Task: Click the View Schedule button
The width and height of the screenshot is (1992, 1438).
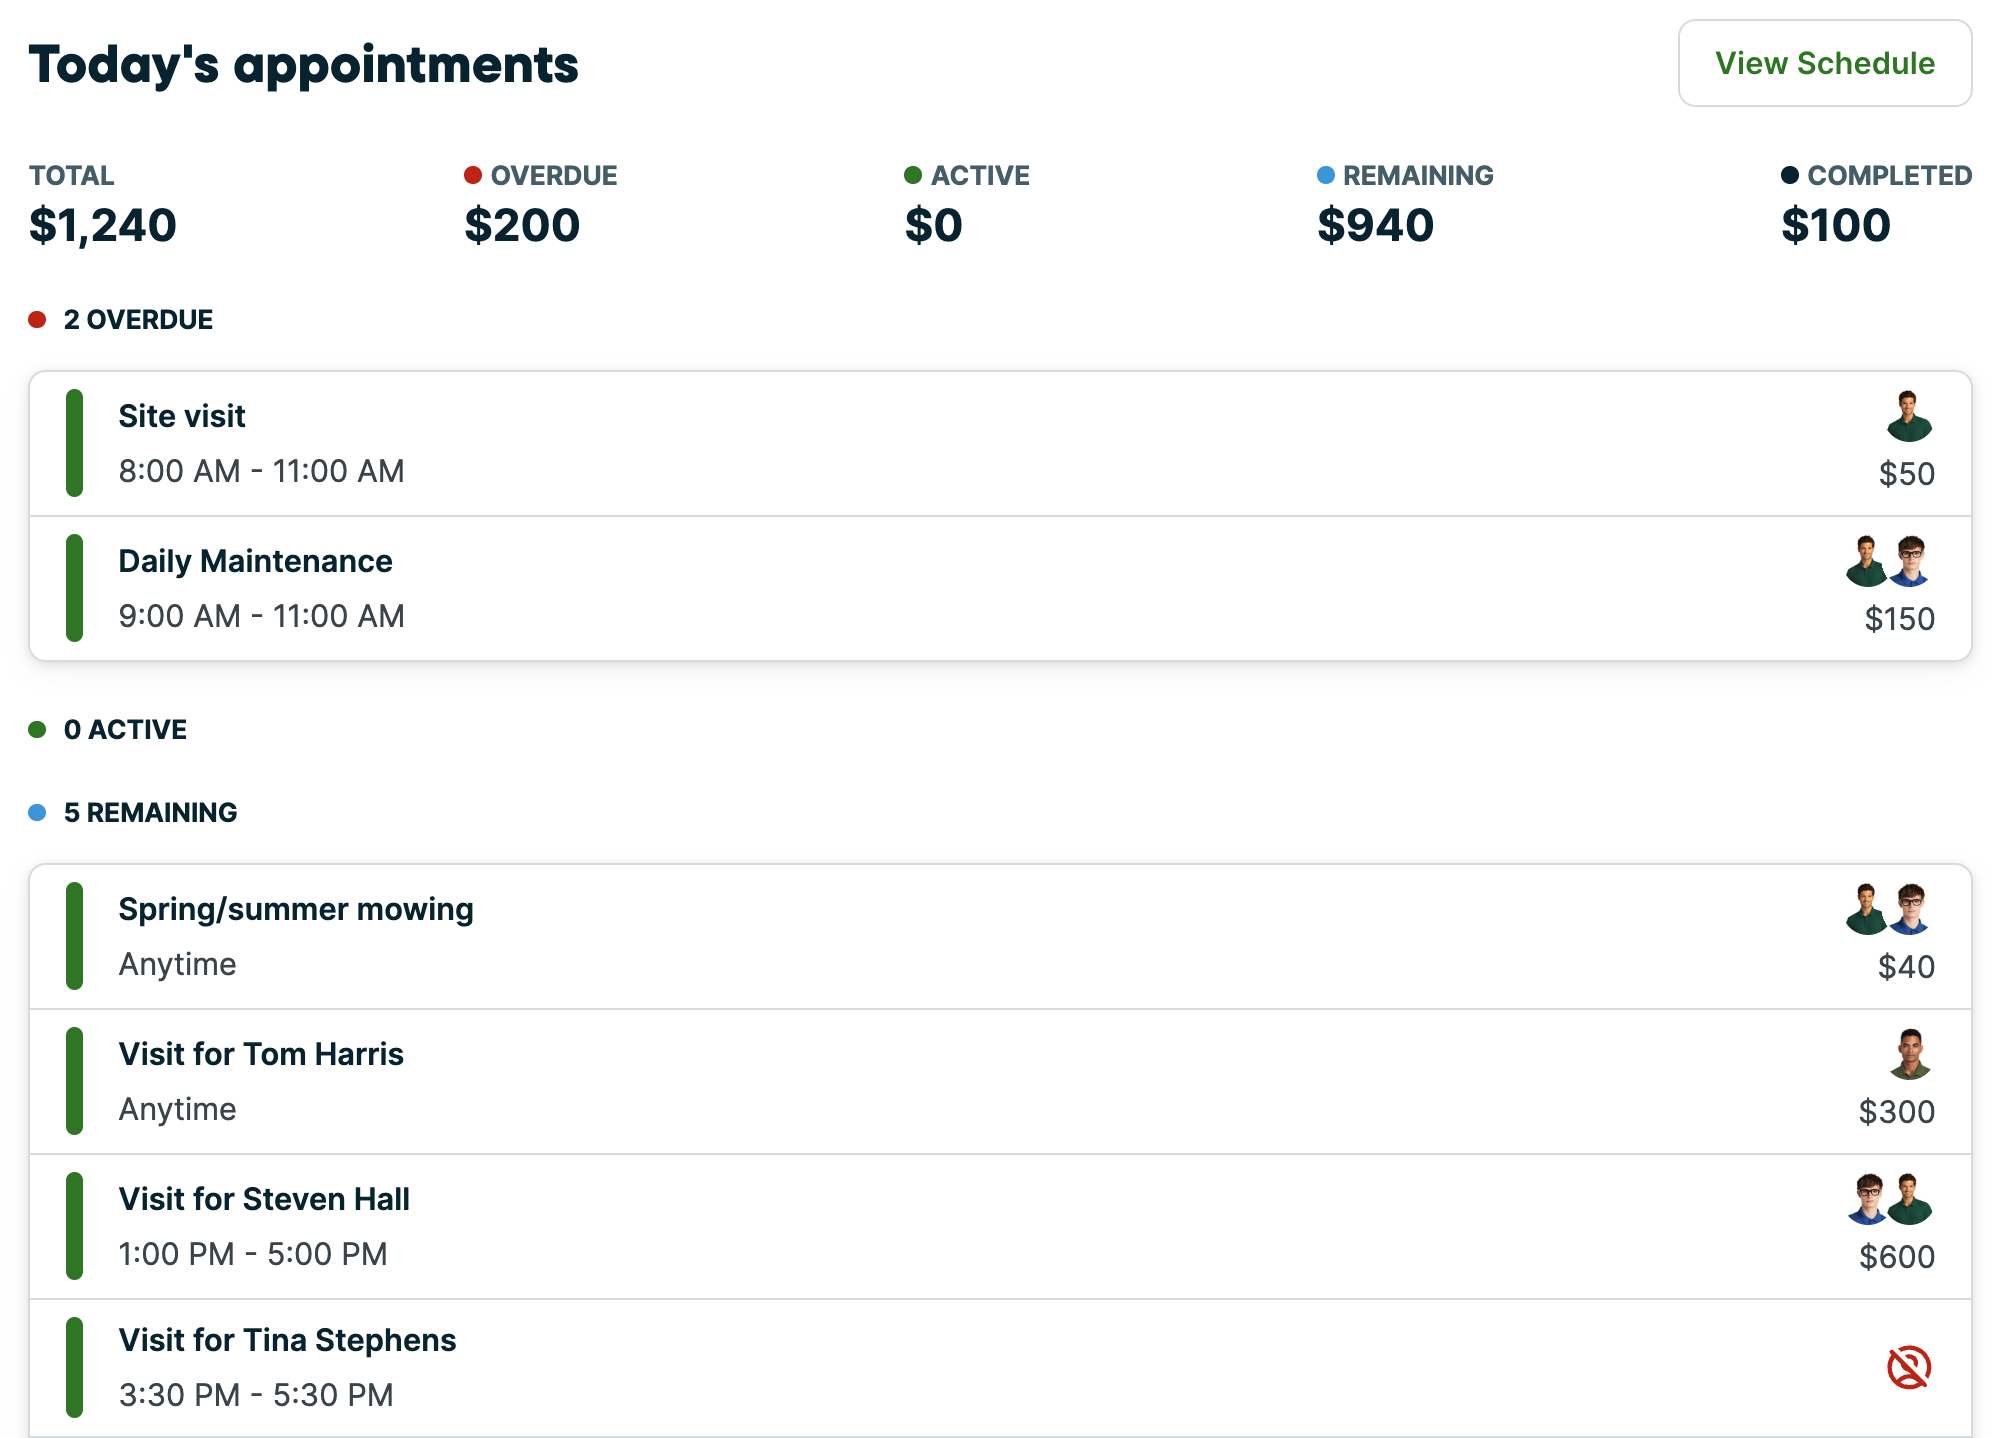Action: [1824, 63]
